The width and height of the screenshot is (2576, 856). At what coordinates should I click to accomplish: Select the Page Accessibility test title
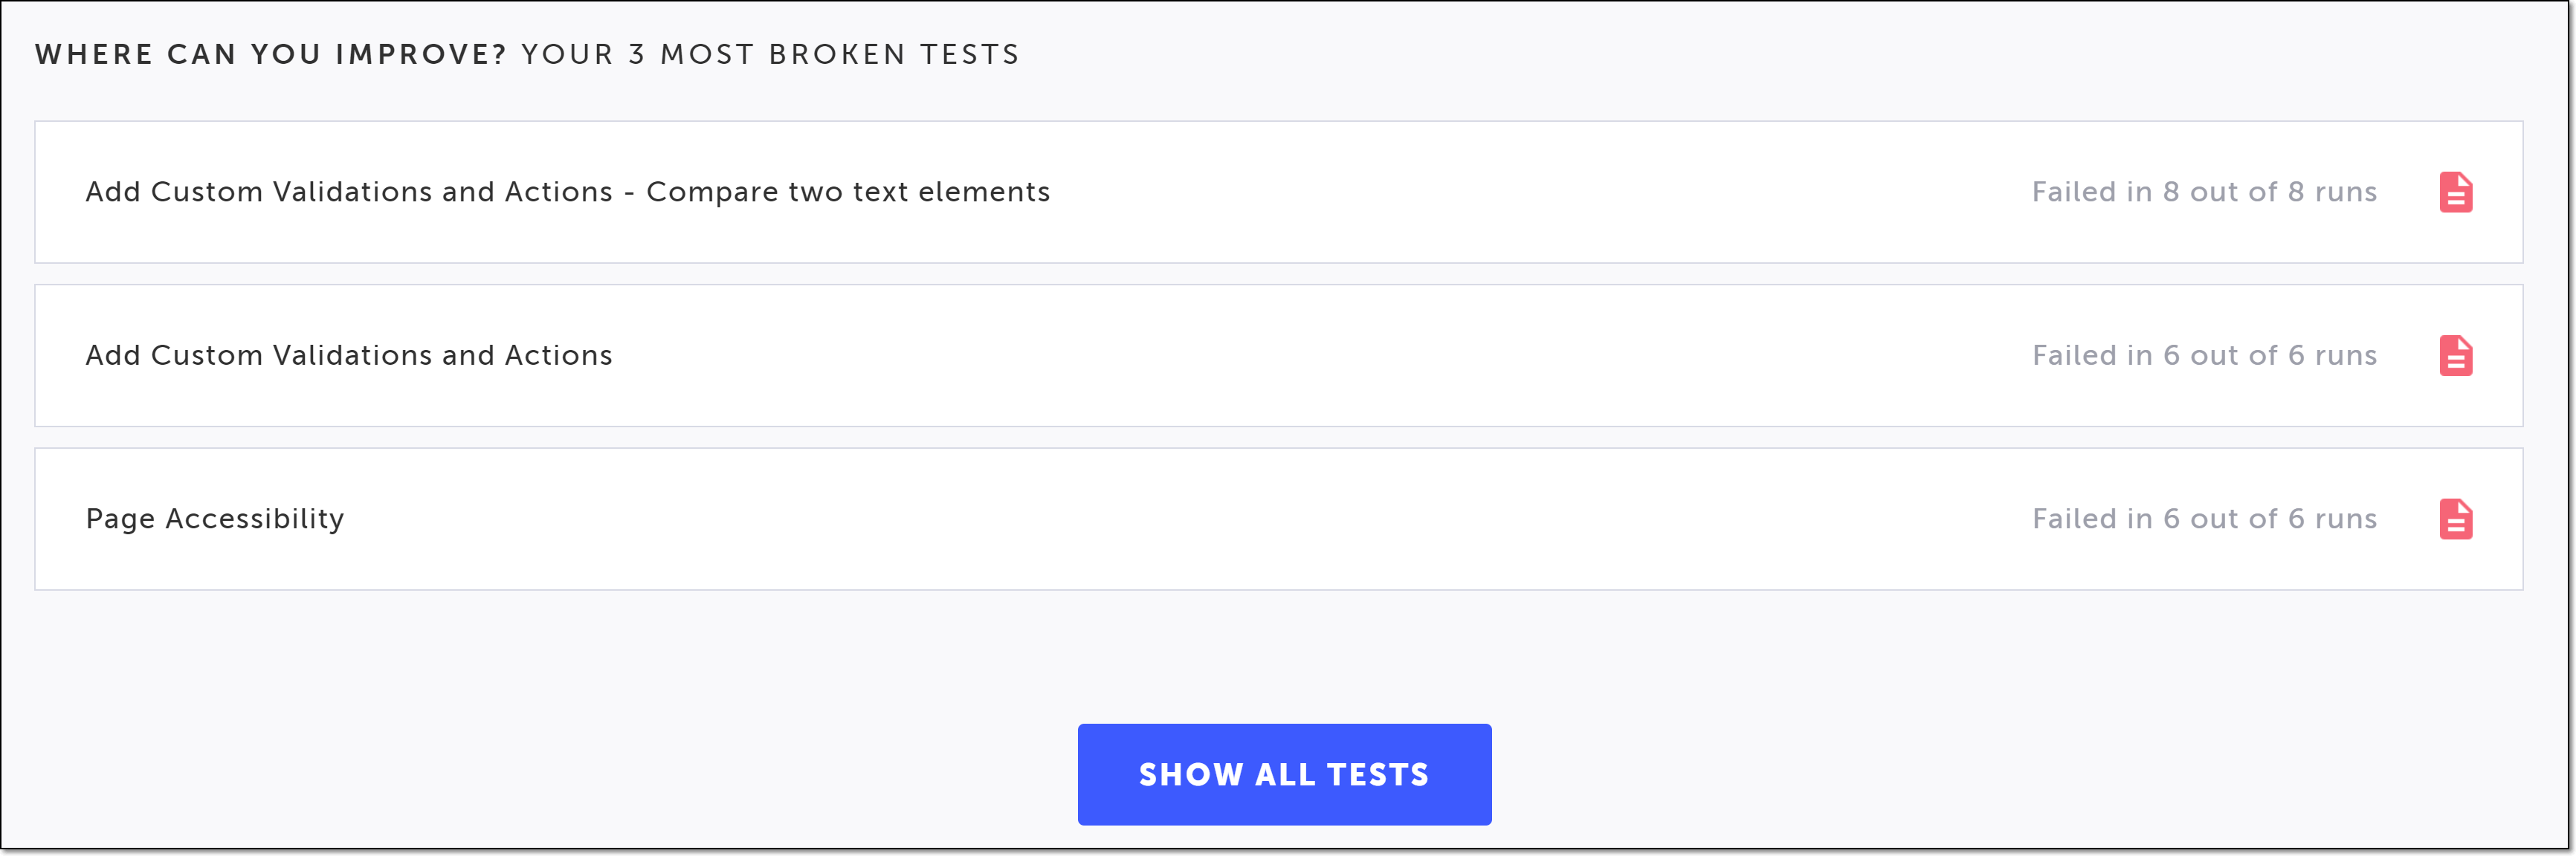[x=215, y=519]
